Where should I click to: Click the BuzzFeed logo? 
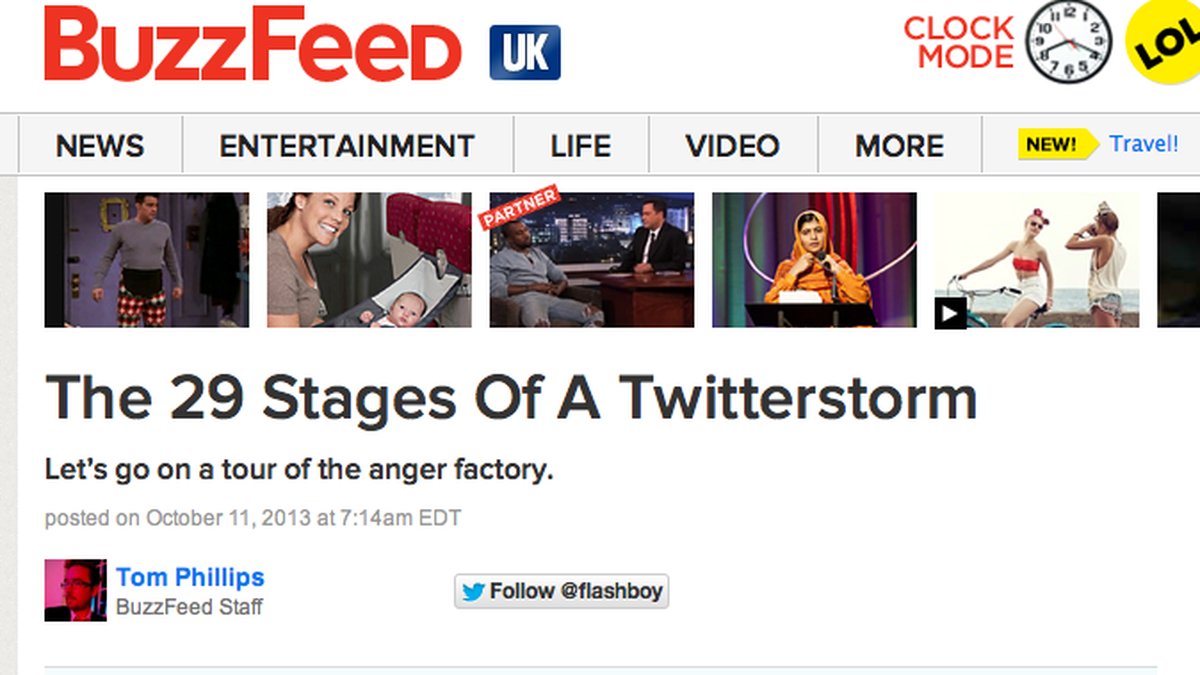coord(253,45)
